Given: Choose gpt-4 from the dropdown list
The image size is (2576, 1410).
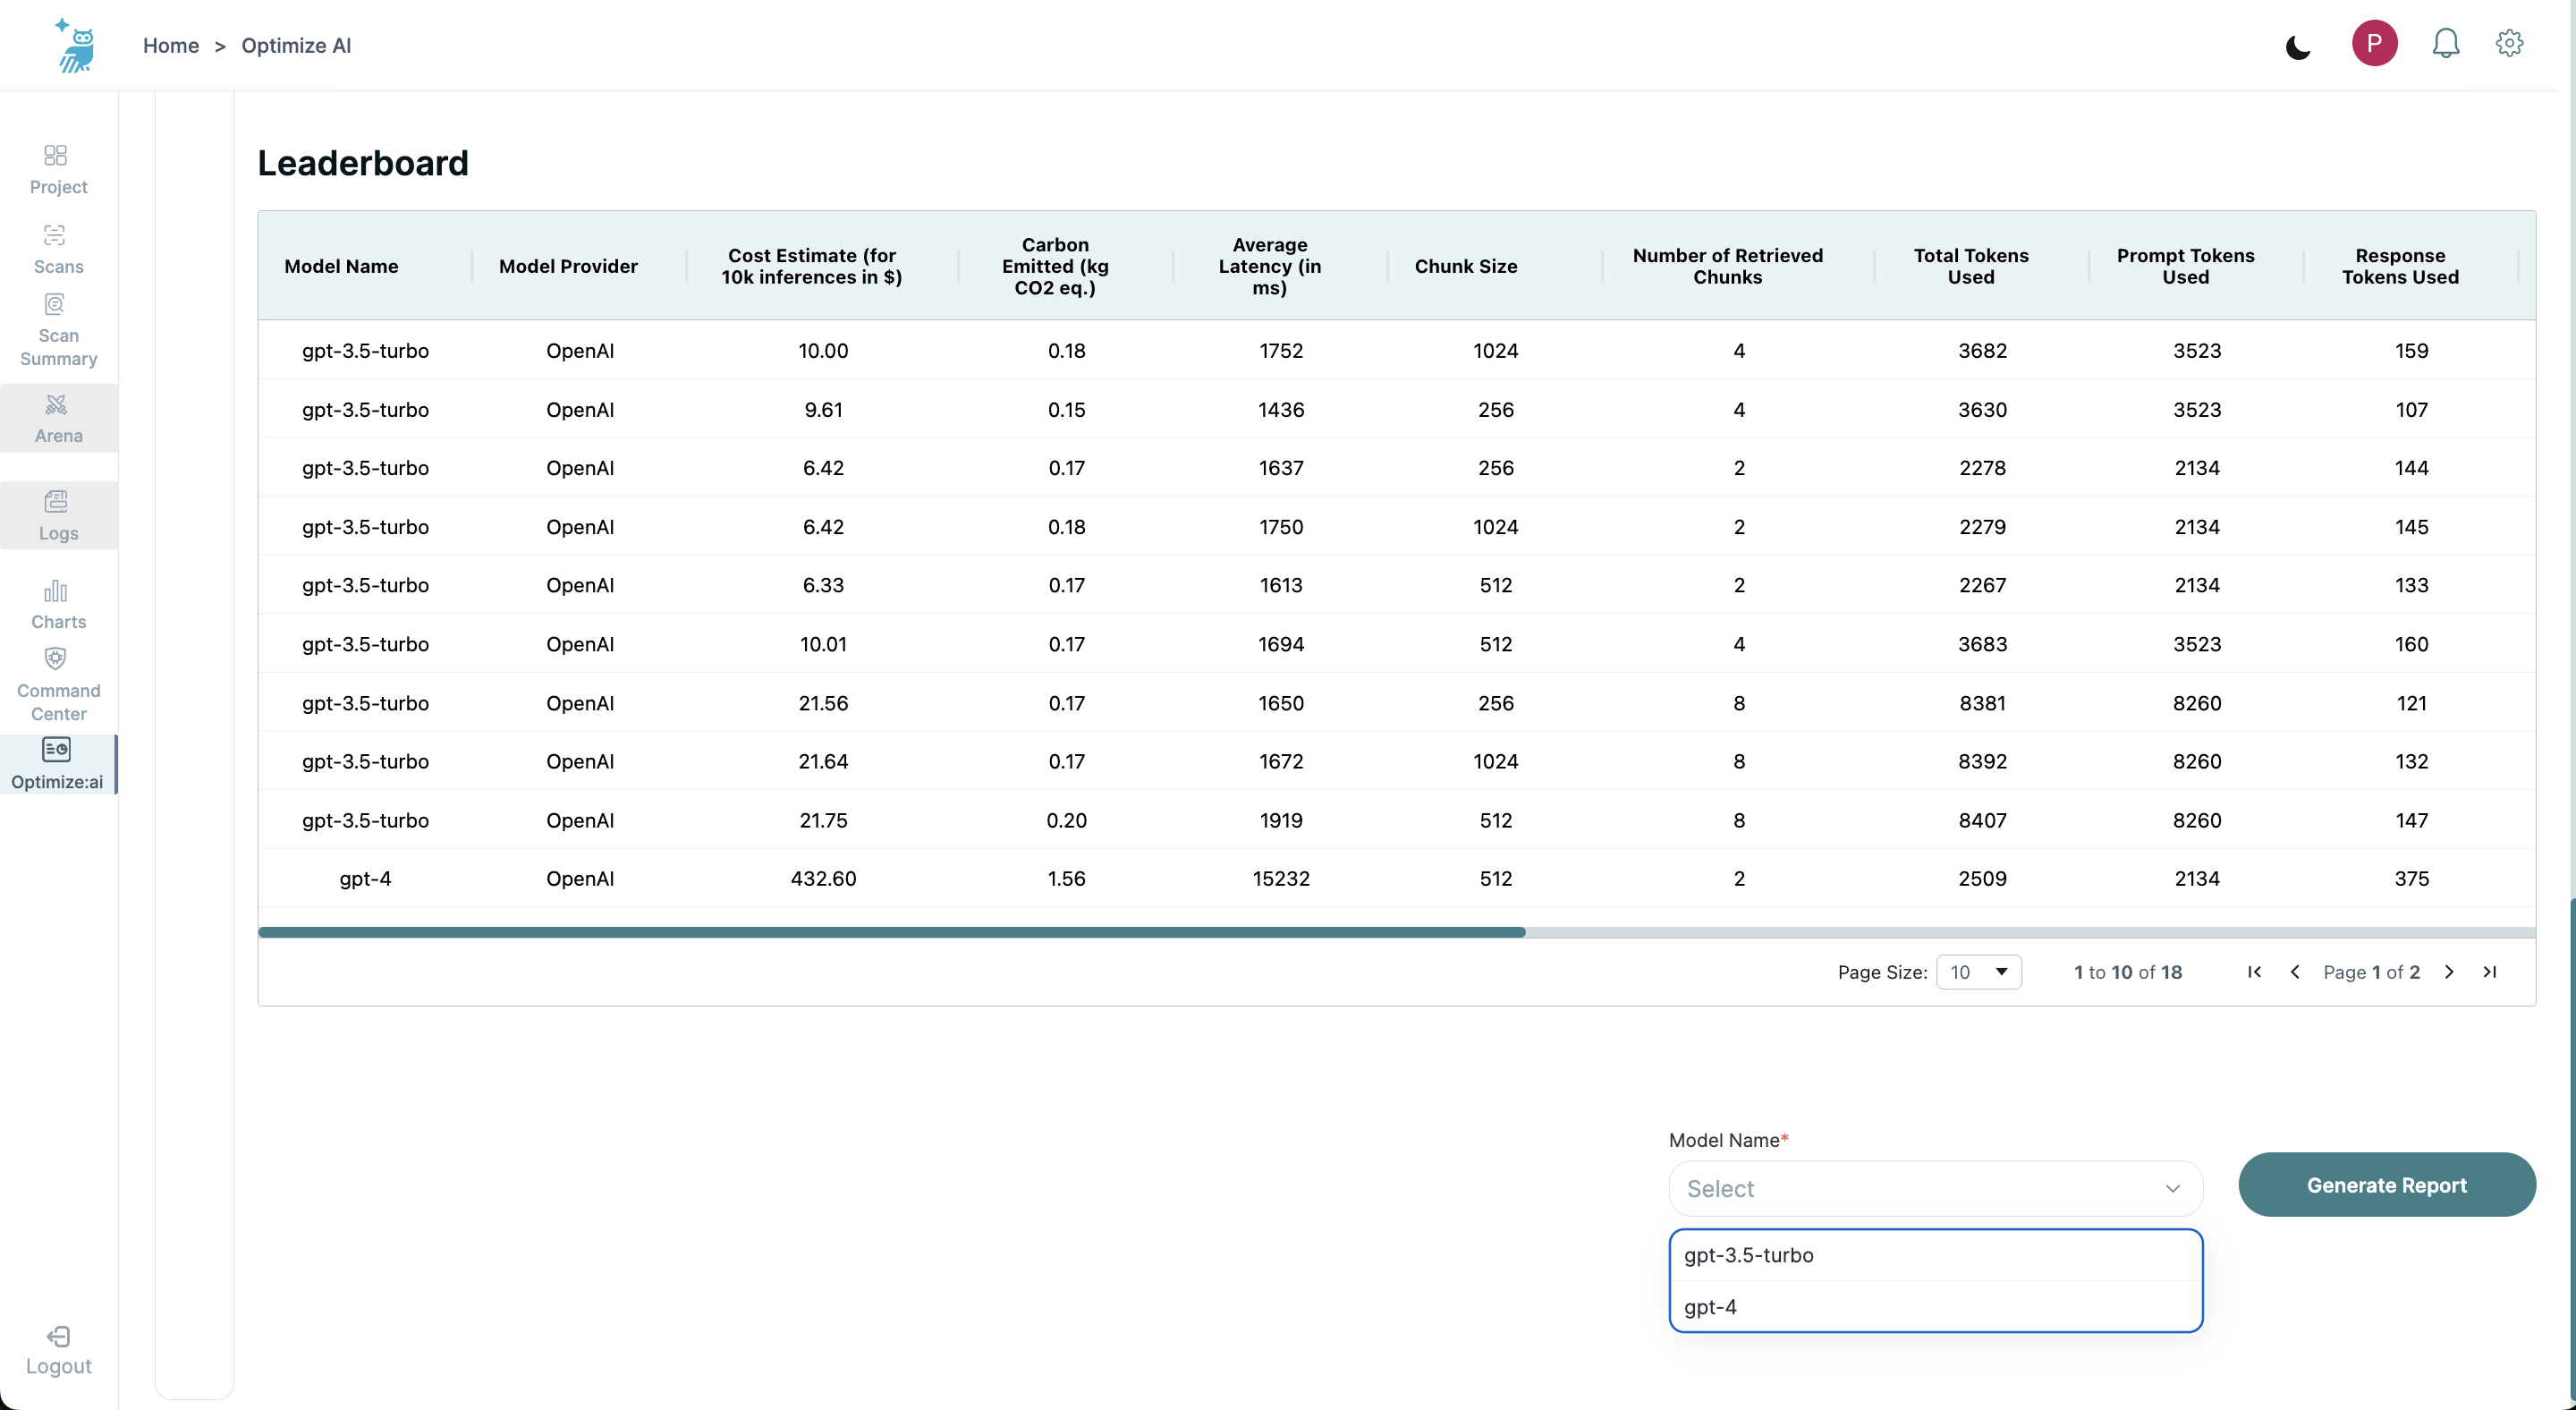Looking at the screenshot, I should 1935,1307.
